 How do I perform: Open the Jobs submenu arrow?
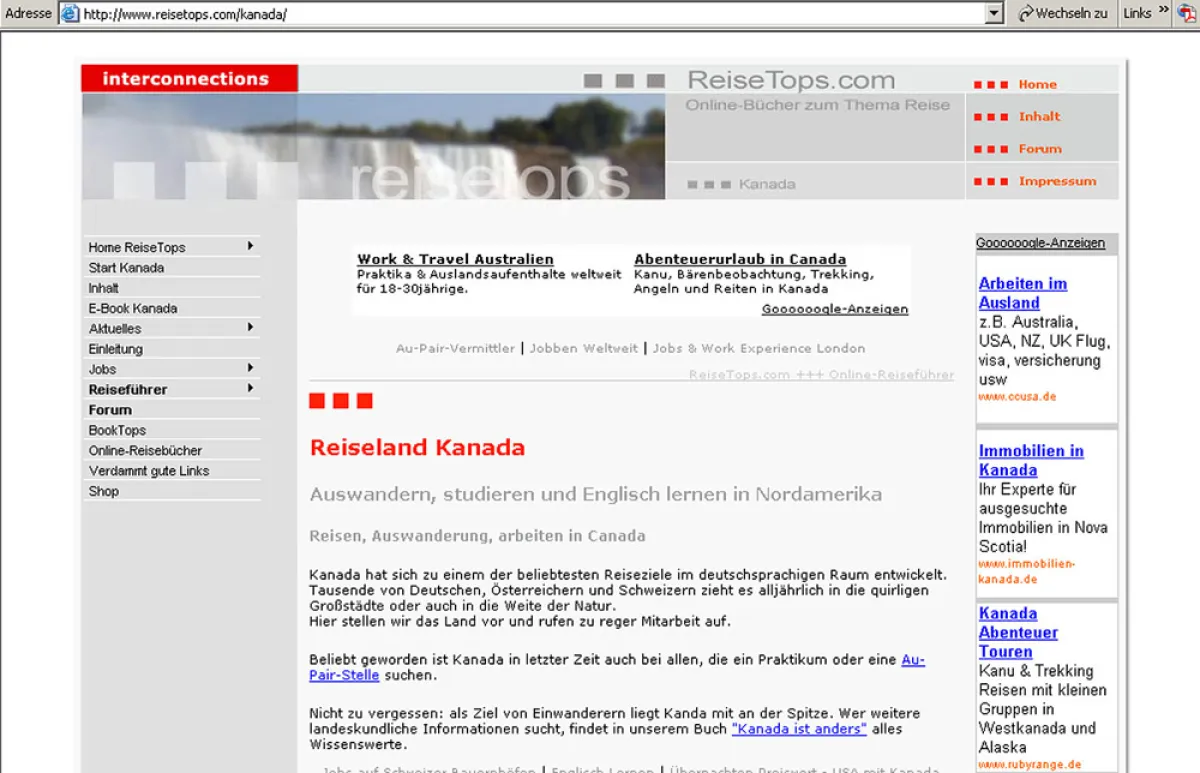[x=250, y=369]
